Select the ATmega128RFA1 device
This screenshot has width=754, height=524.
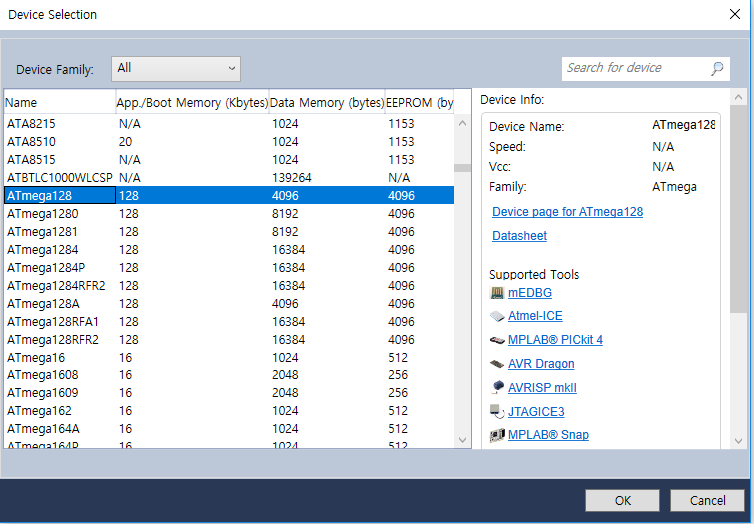229,322
